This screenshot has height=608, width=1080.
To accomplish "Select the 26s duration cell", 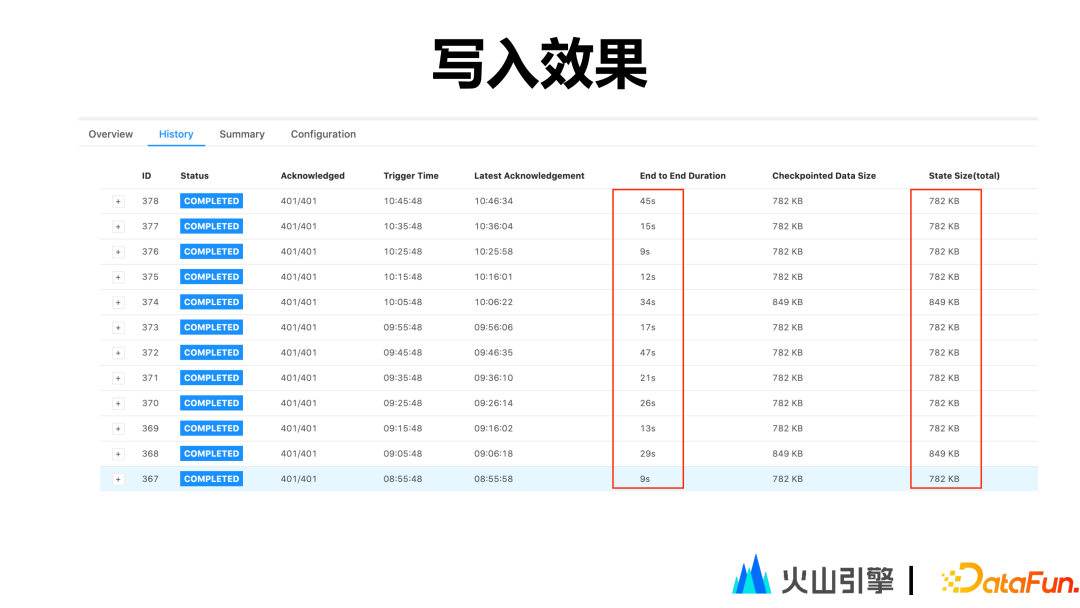I will pyautogui.click(x=647, y=403).
